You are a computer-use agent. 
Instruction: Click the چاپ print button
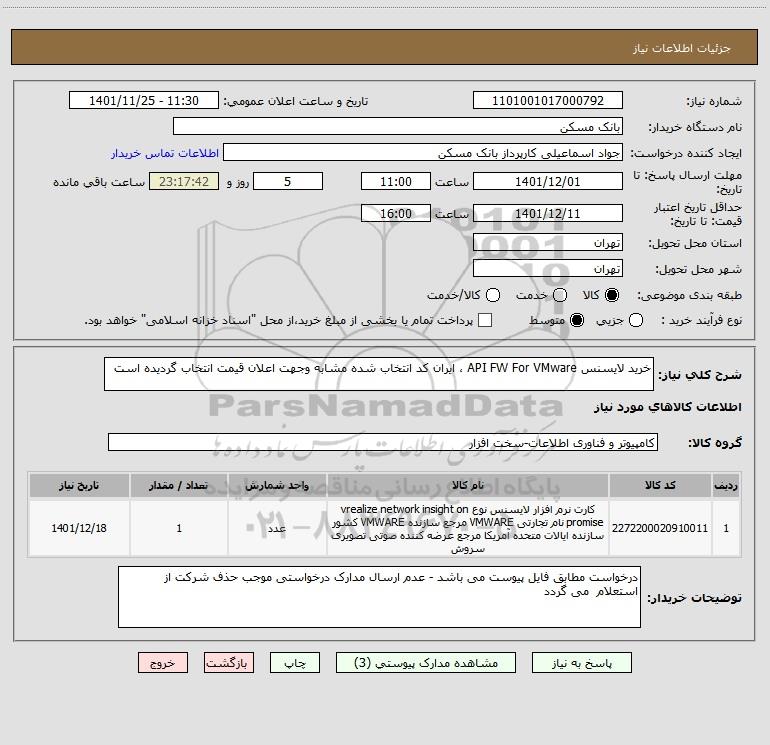[295, 663]
